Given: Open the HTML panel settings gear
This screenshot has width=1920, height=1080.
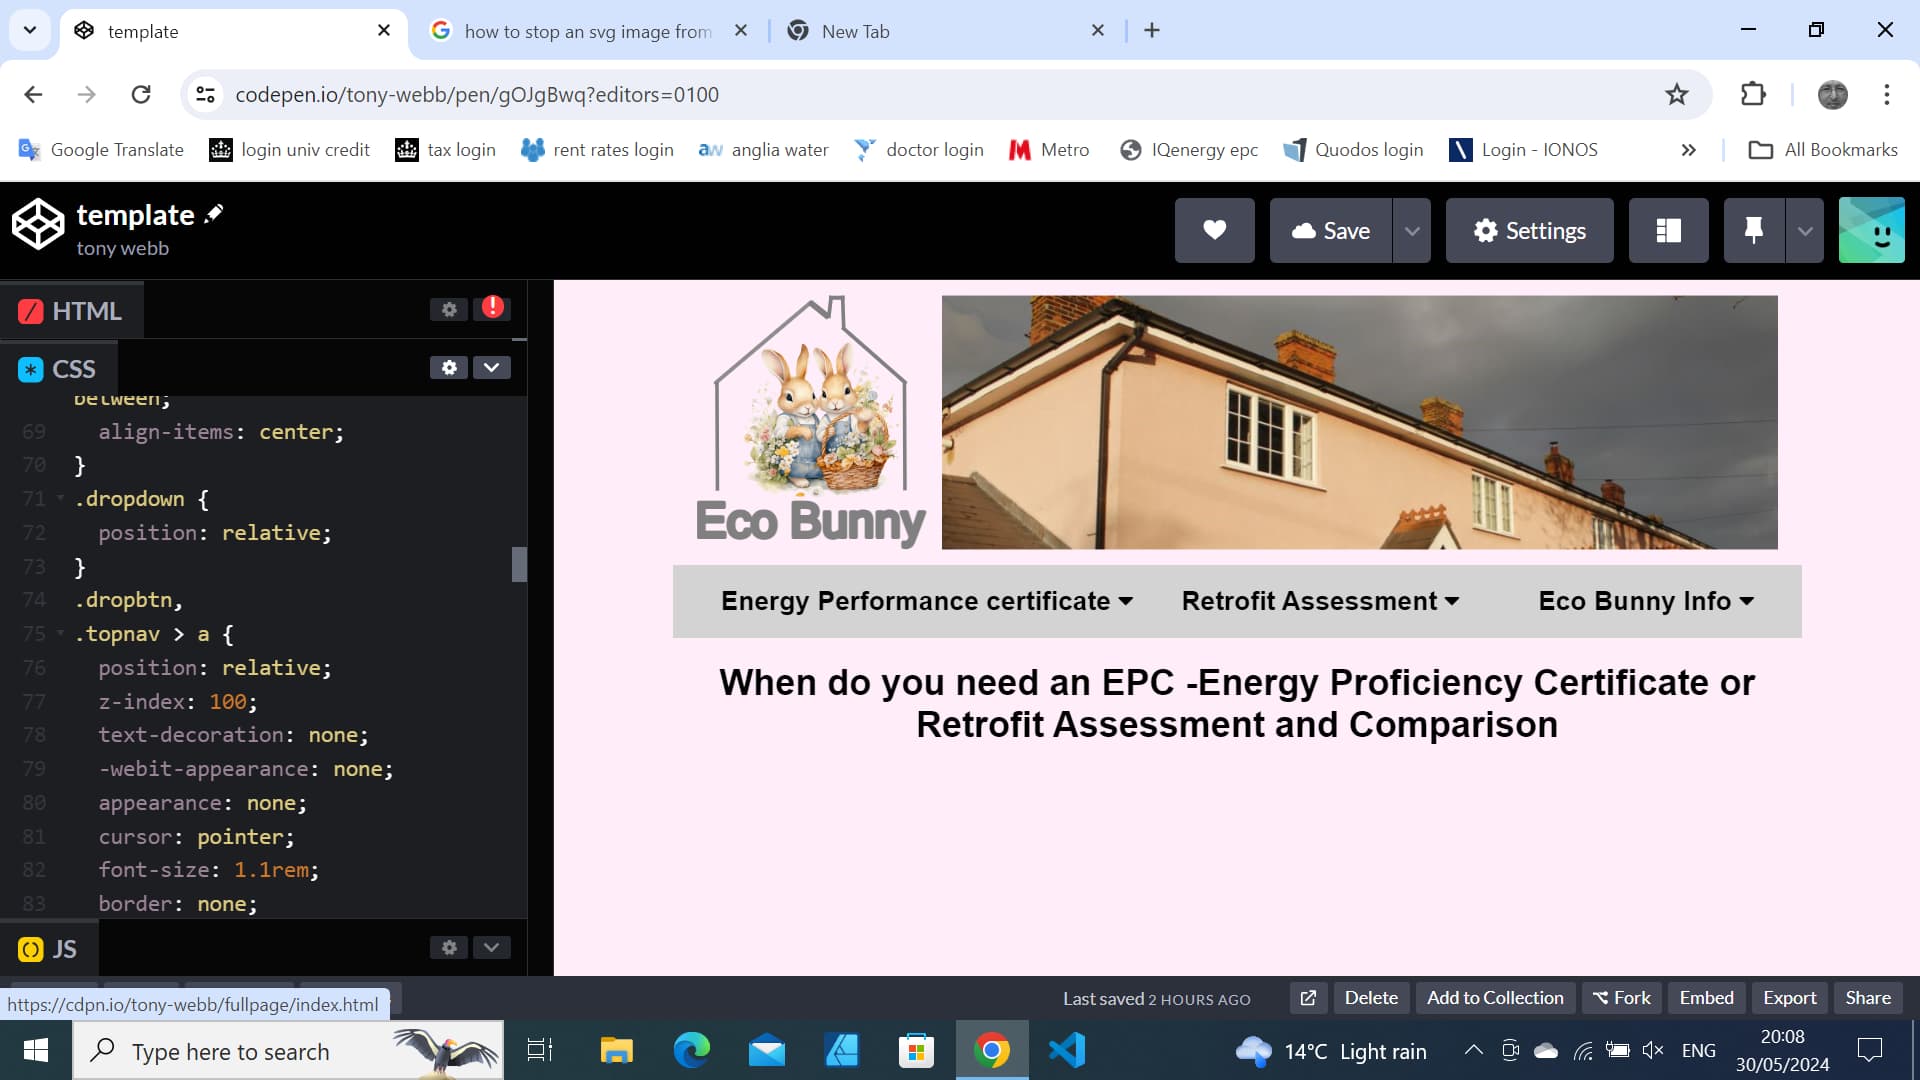Looking at the screenshot, I should 449,309.
